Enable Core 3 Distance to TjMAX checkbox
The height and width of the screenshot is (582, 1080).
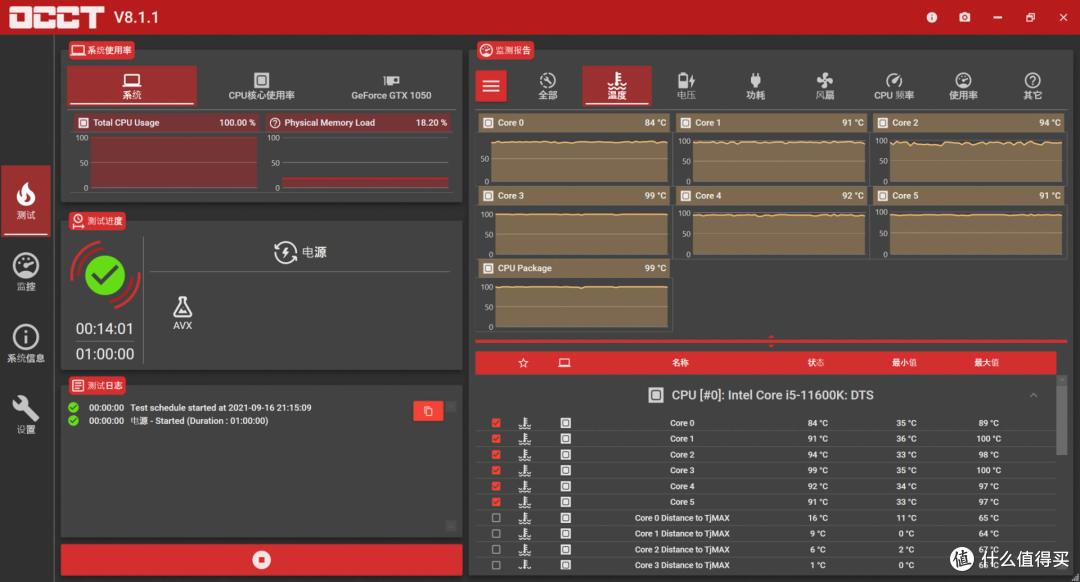(496, 565)
